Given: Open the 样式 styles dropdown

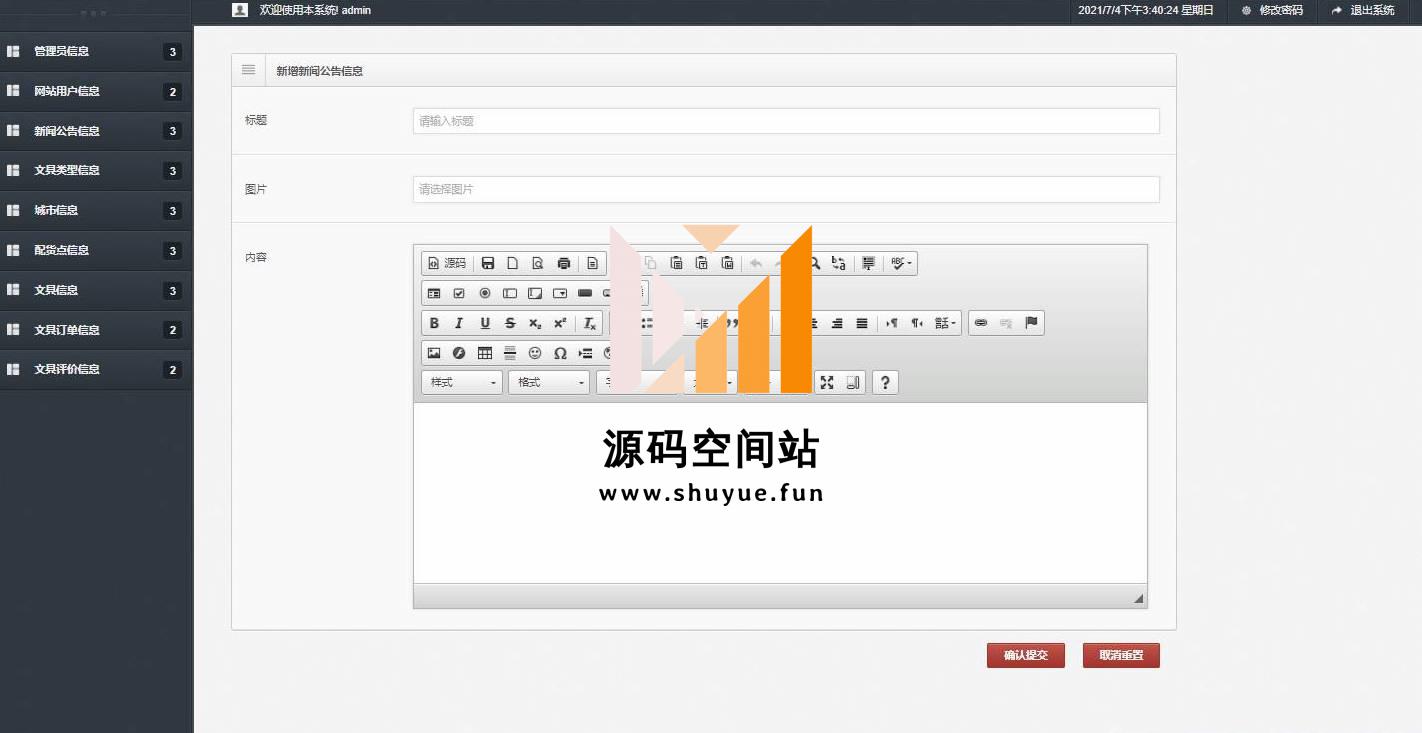Looking at the screenshot, I should (x=462, y=382).
